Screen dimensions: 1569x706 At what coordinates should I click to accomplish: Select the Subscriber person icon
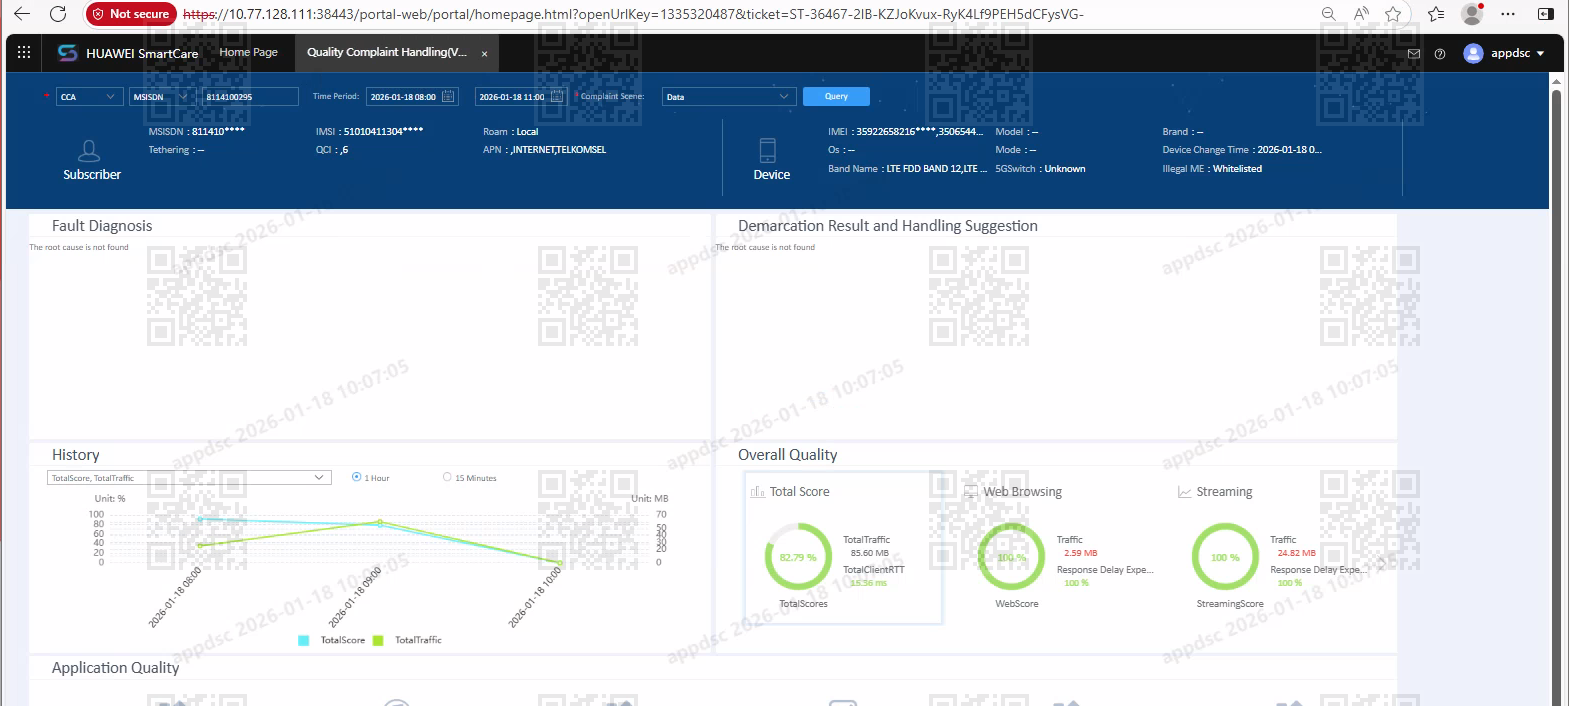pyautogui.click(x=89, y=151)
